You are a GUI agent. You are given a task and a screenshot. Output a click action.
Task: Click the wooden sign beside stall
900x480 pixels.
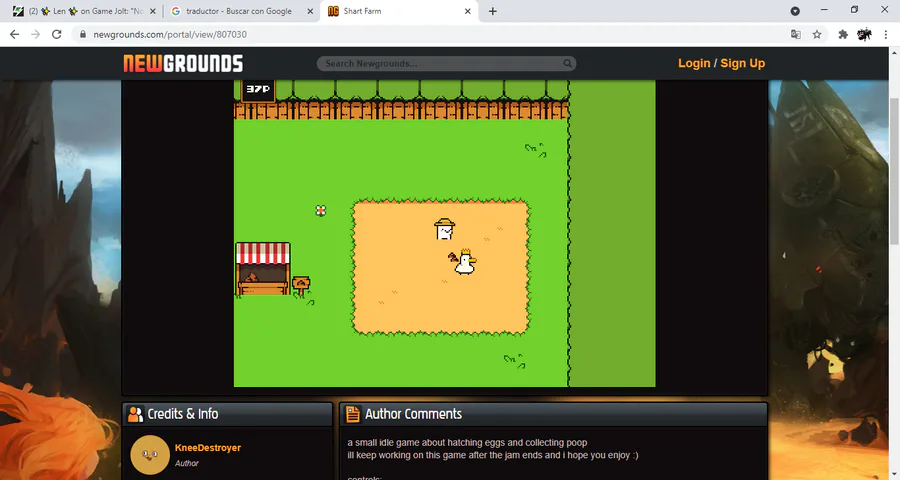301,285
